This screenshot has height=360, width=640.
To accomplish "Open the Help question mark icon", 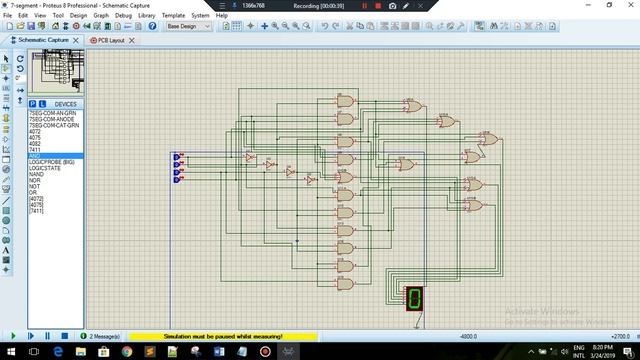I will (x=152, y=26).
